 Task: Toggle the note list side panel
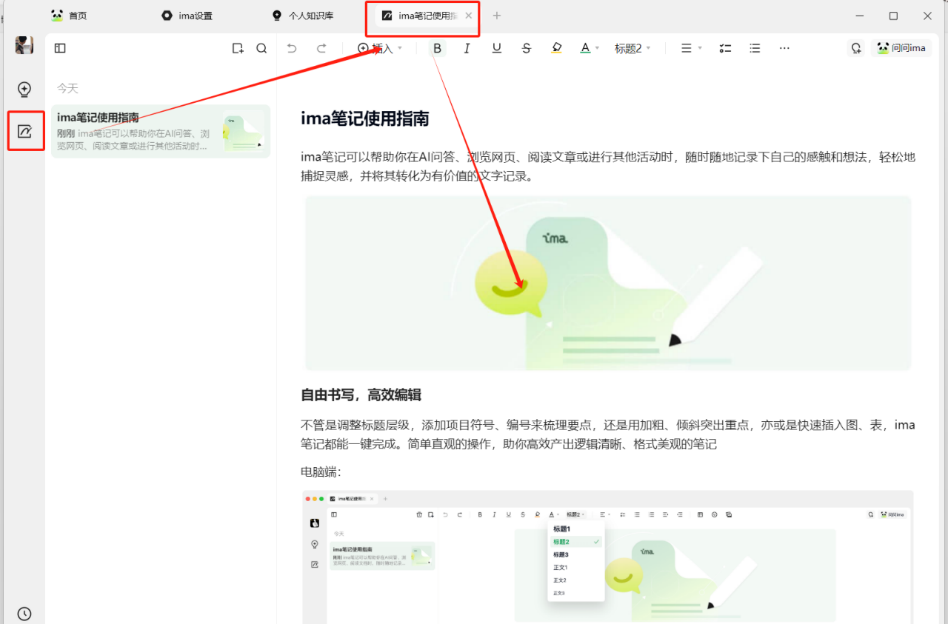tap(60, 48)
